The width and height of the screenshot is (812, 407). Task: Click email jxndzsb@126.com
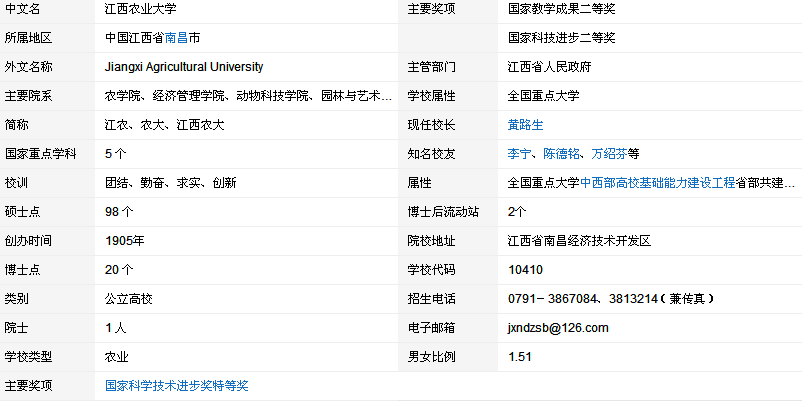click(558, 328)
